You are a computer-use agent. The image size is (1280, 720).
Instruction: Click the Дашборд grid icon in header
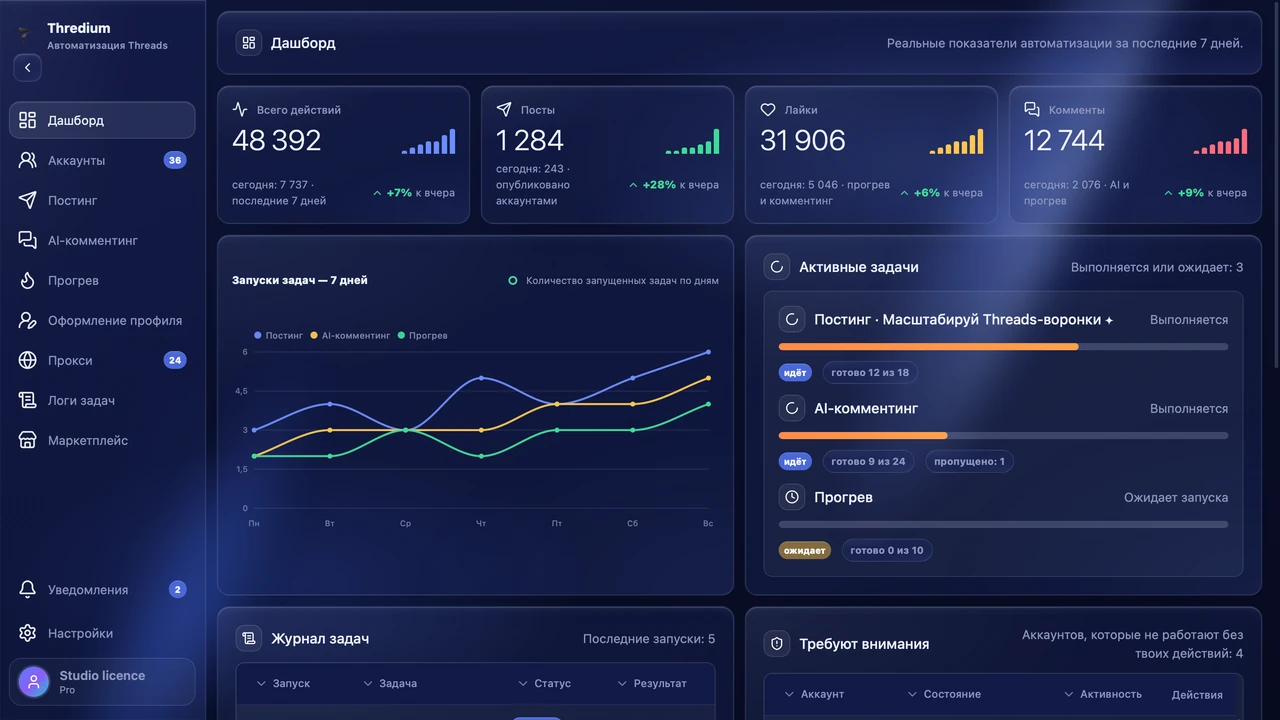[248, 43]
